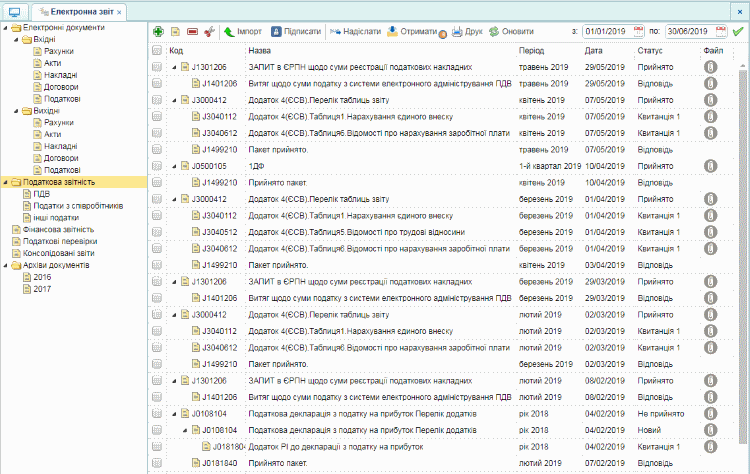Select checkbox for J0181840 Прийнято пакет row
Image resolution: width=750 pixels, height=474 pixels.
(x=157, y=463)
